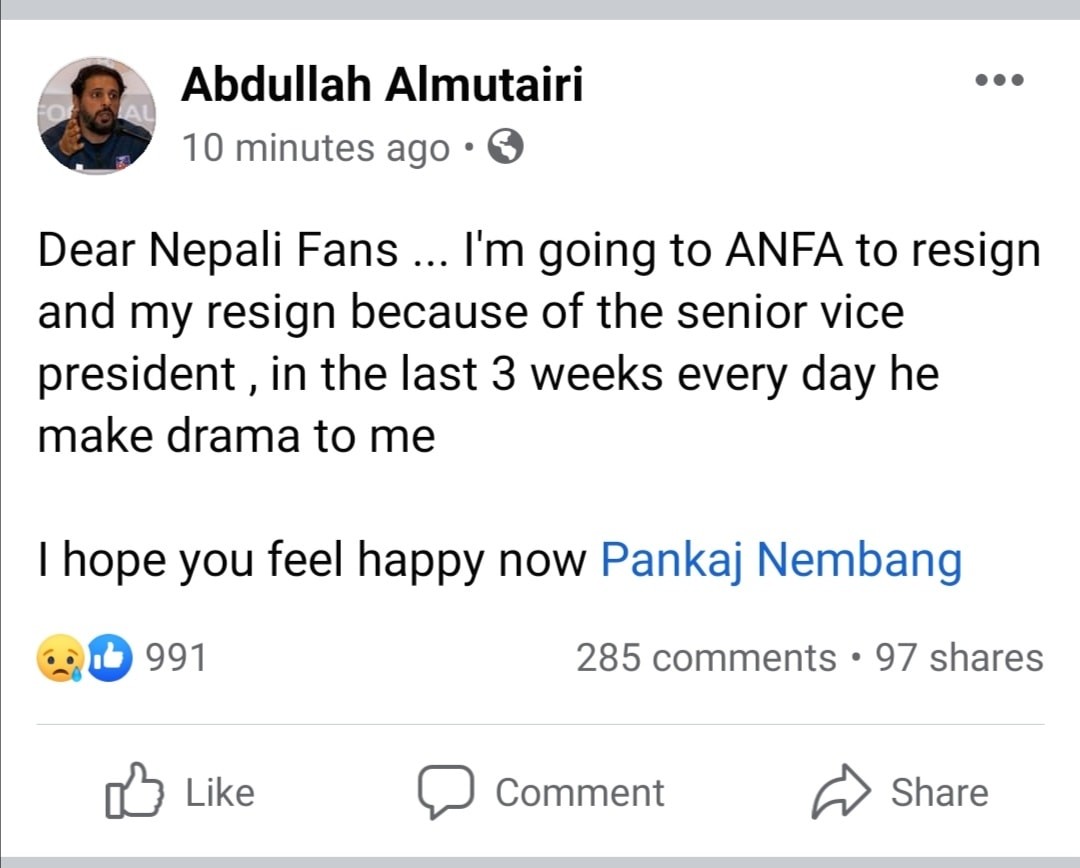This screenshot has width=1080, height=868.
Task: Click the 'I hope you feel happy now' text
Action: [x=312, y=559]
